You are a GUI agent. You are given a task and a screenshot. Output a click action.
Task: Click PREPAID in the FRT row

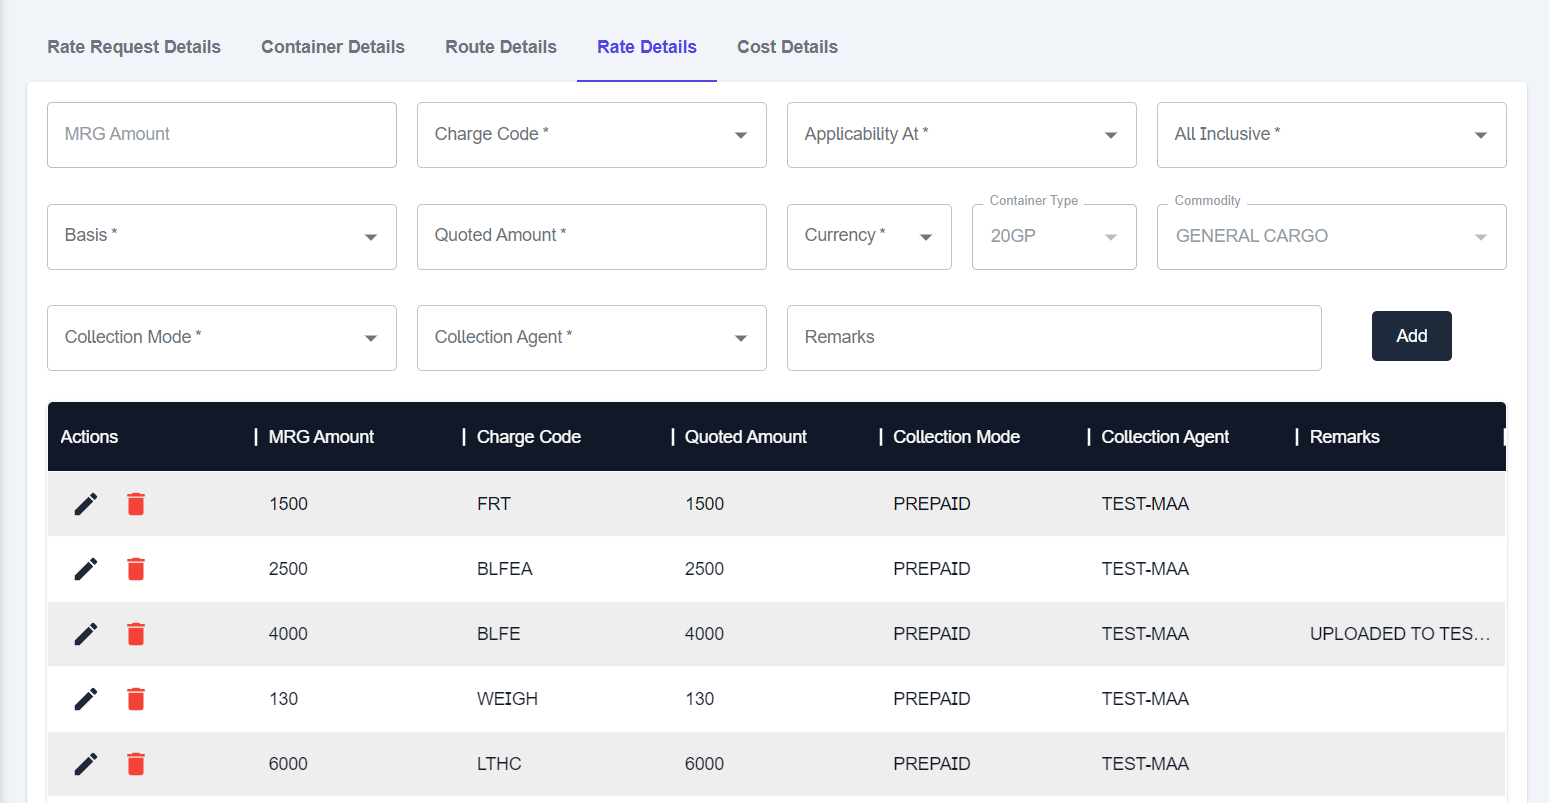tap(932, 504)
